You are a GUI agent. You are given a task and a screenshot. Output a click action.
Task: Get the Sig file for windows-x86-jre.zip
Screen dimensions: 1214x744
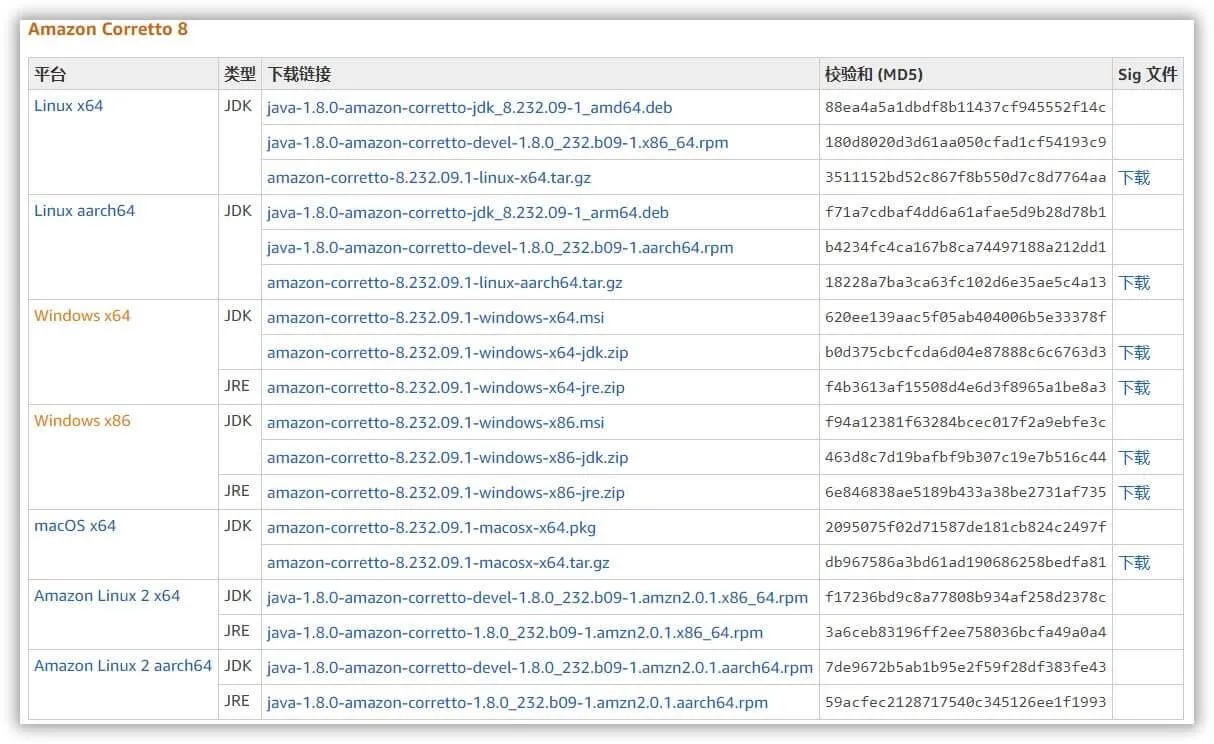[1134, 492]
